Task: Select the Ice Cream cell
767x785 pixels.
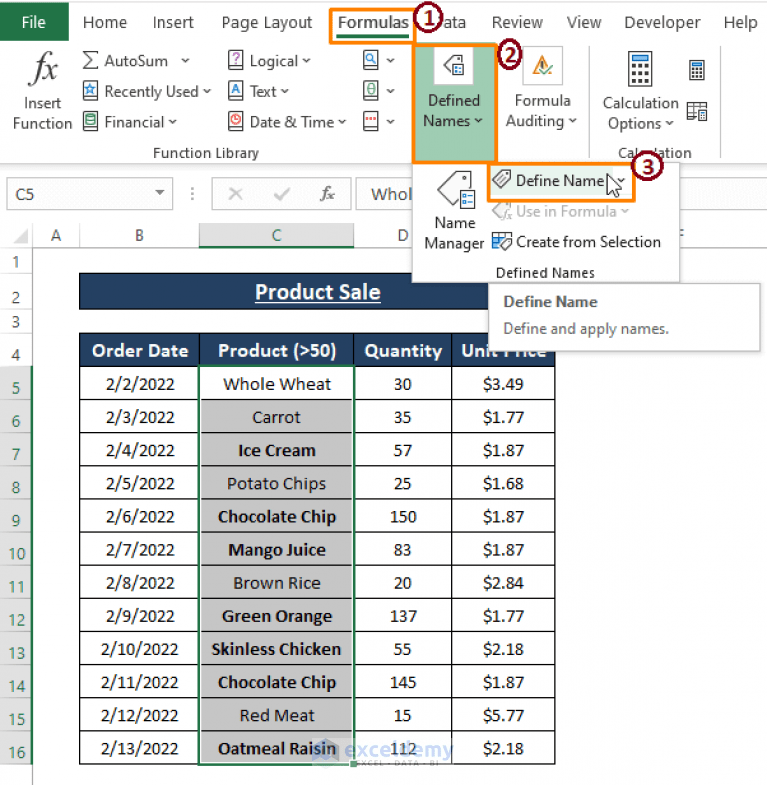Action: [x=276, y=450]
